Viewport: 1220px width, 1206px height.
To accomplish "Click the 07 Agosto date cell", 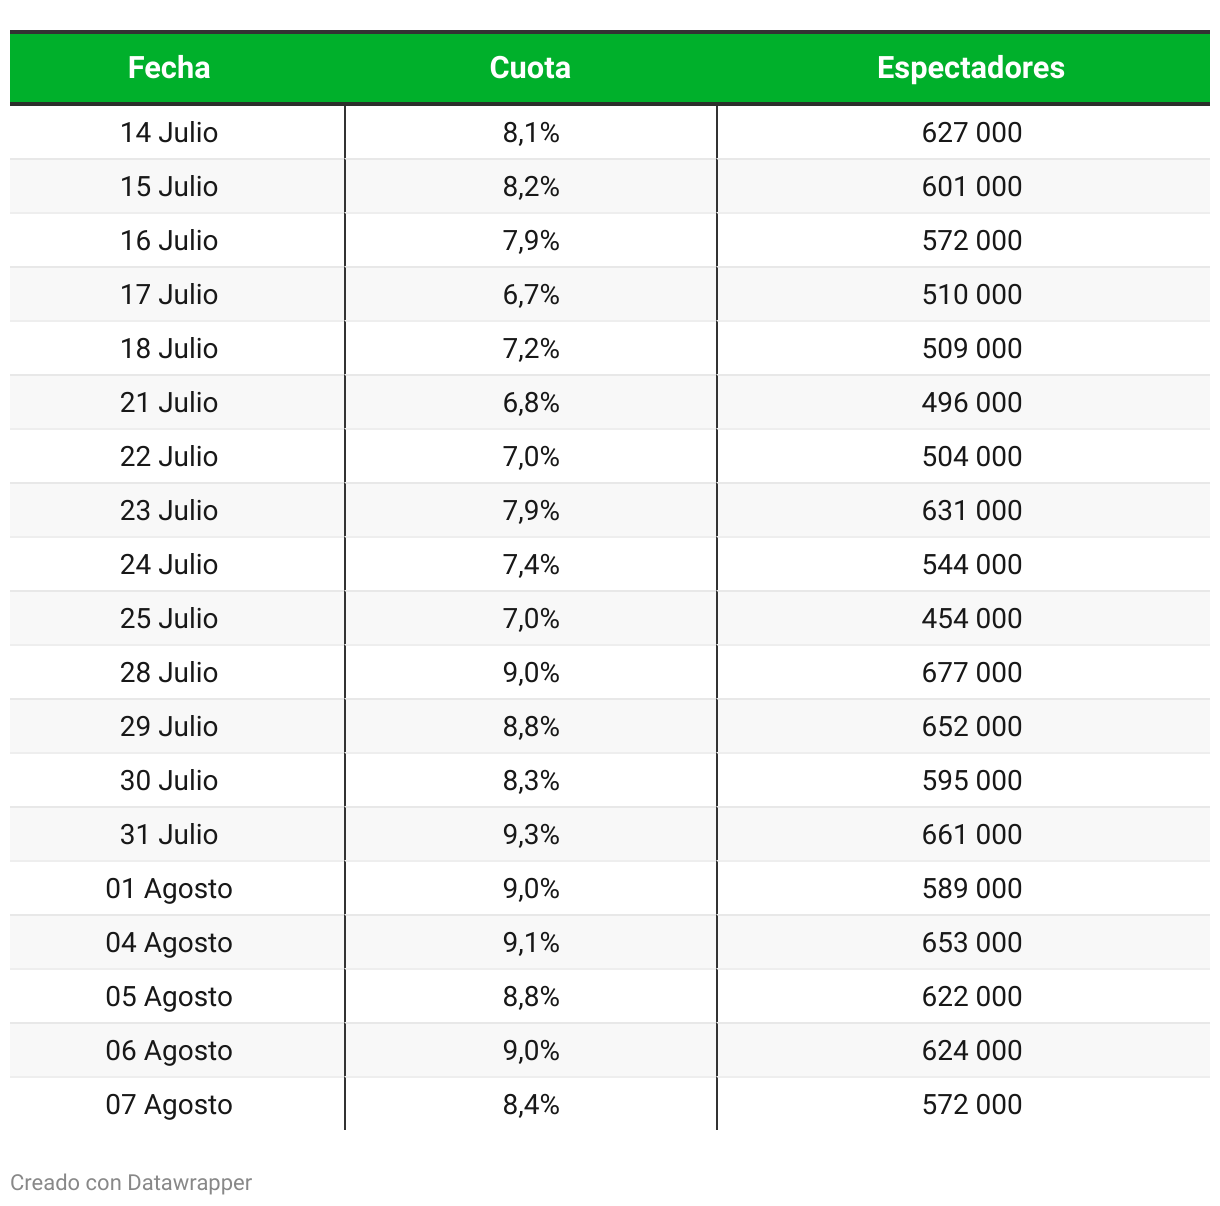I will click(169, 1105).
